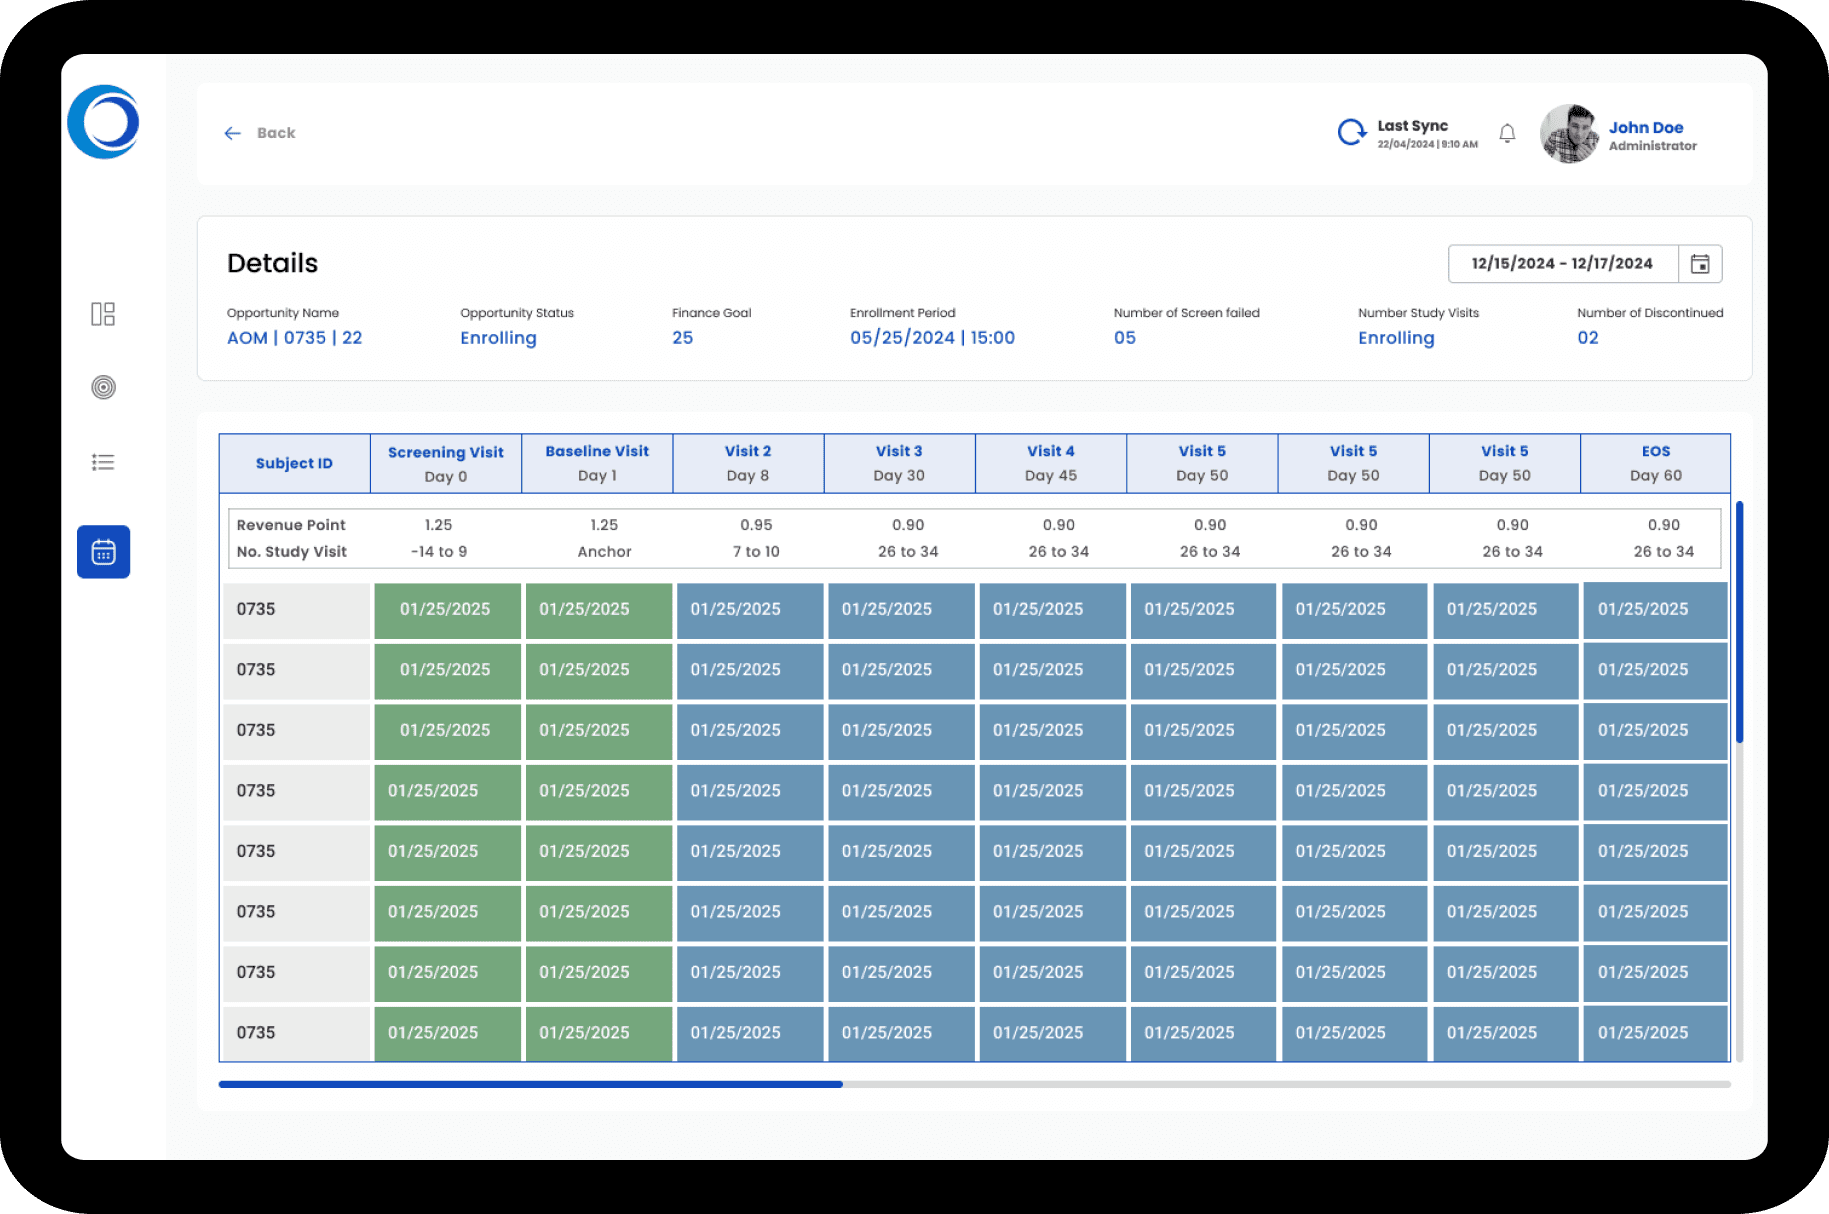Open the Dashboard icon in the sidebar
The width and height of the screenshot is (1829, 1214).
(x=103, y=313)
